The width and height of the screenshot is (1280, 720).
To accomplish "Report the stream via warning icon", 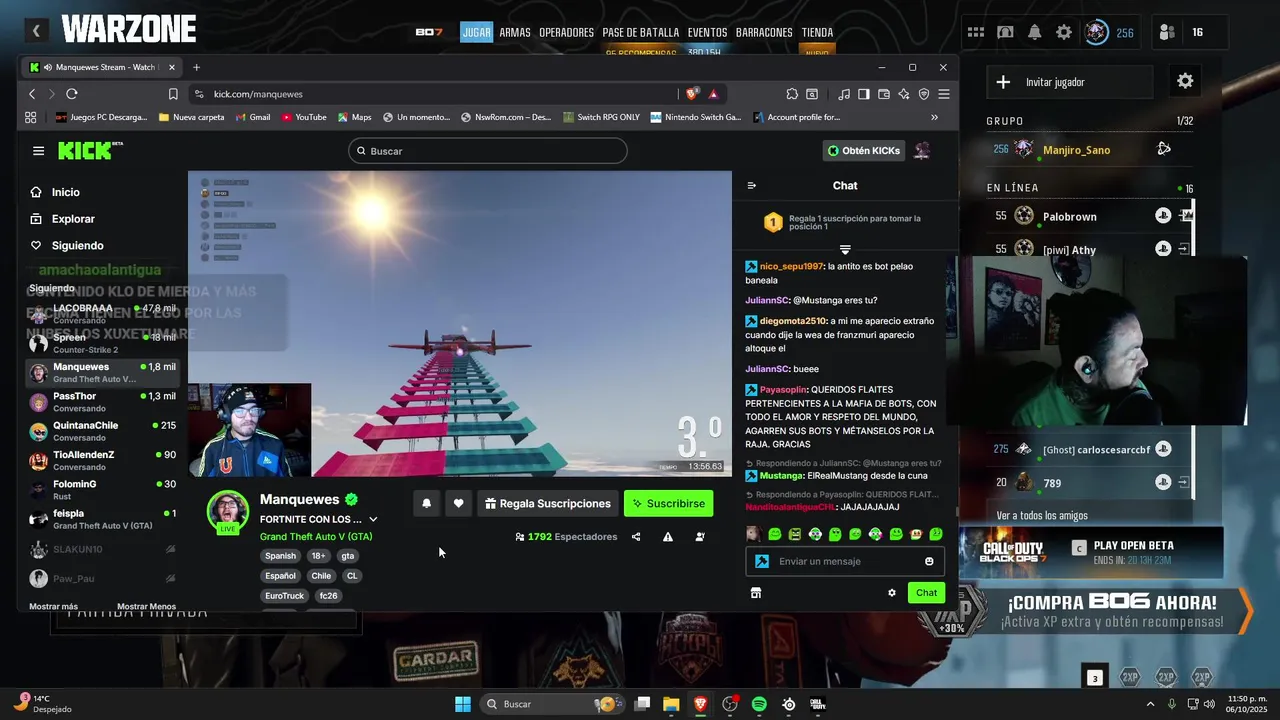I will pos(667,537).
